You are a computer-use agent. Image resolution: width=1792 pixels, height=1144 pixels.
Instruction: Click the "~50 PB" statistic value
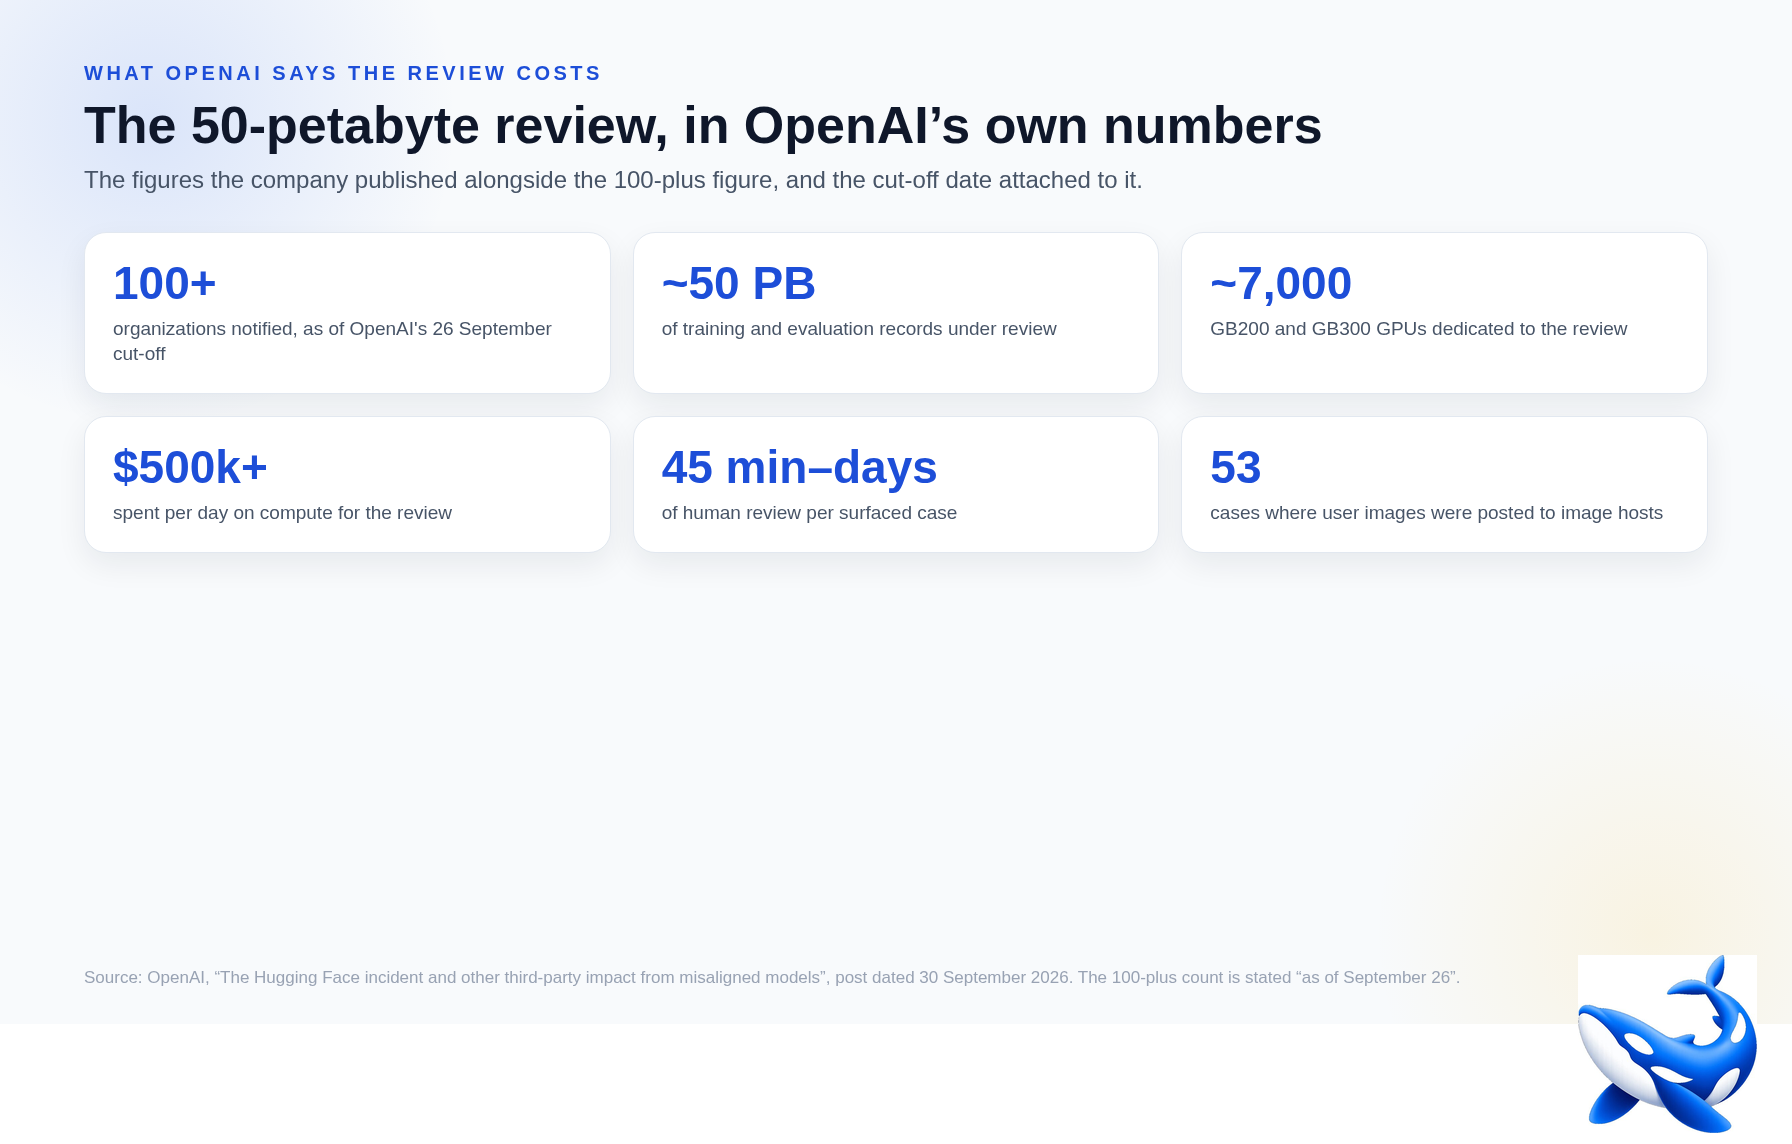tap(738, 284)
